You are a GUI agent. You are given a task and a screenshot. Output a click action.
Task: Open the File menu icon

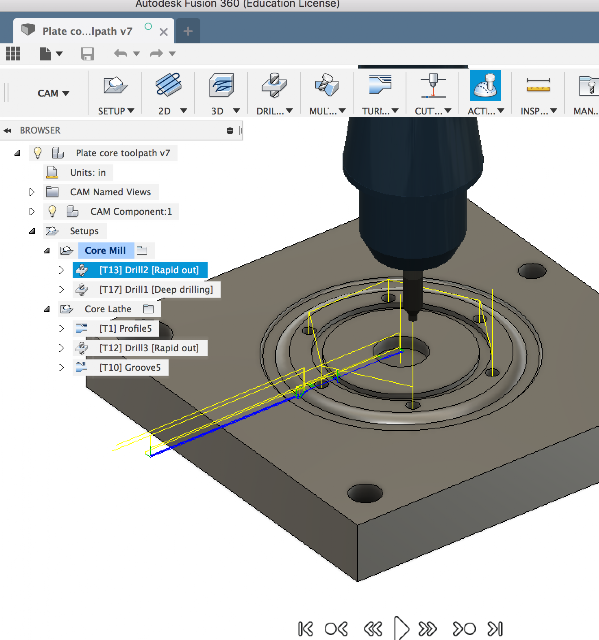[x=46, y=53]
